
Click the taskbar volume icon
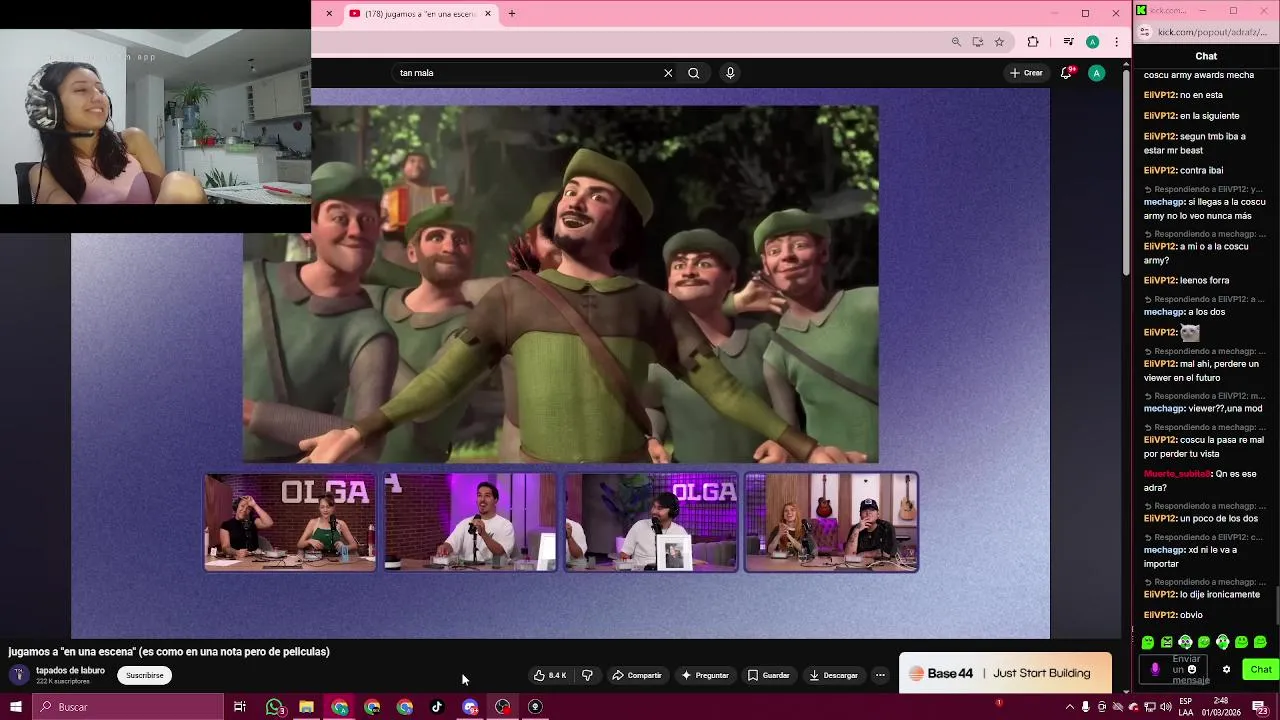1165,707
